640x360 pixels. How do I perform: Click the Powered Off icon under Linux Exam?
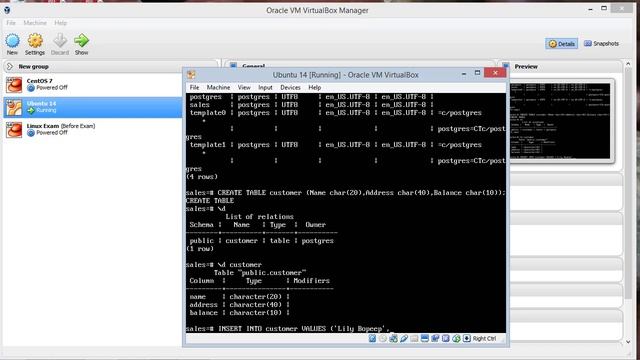(31, 133)
